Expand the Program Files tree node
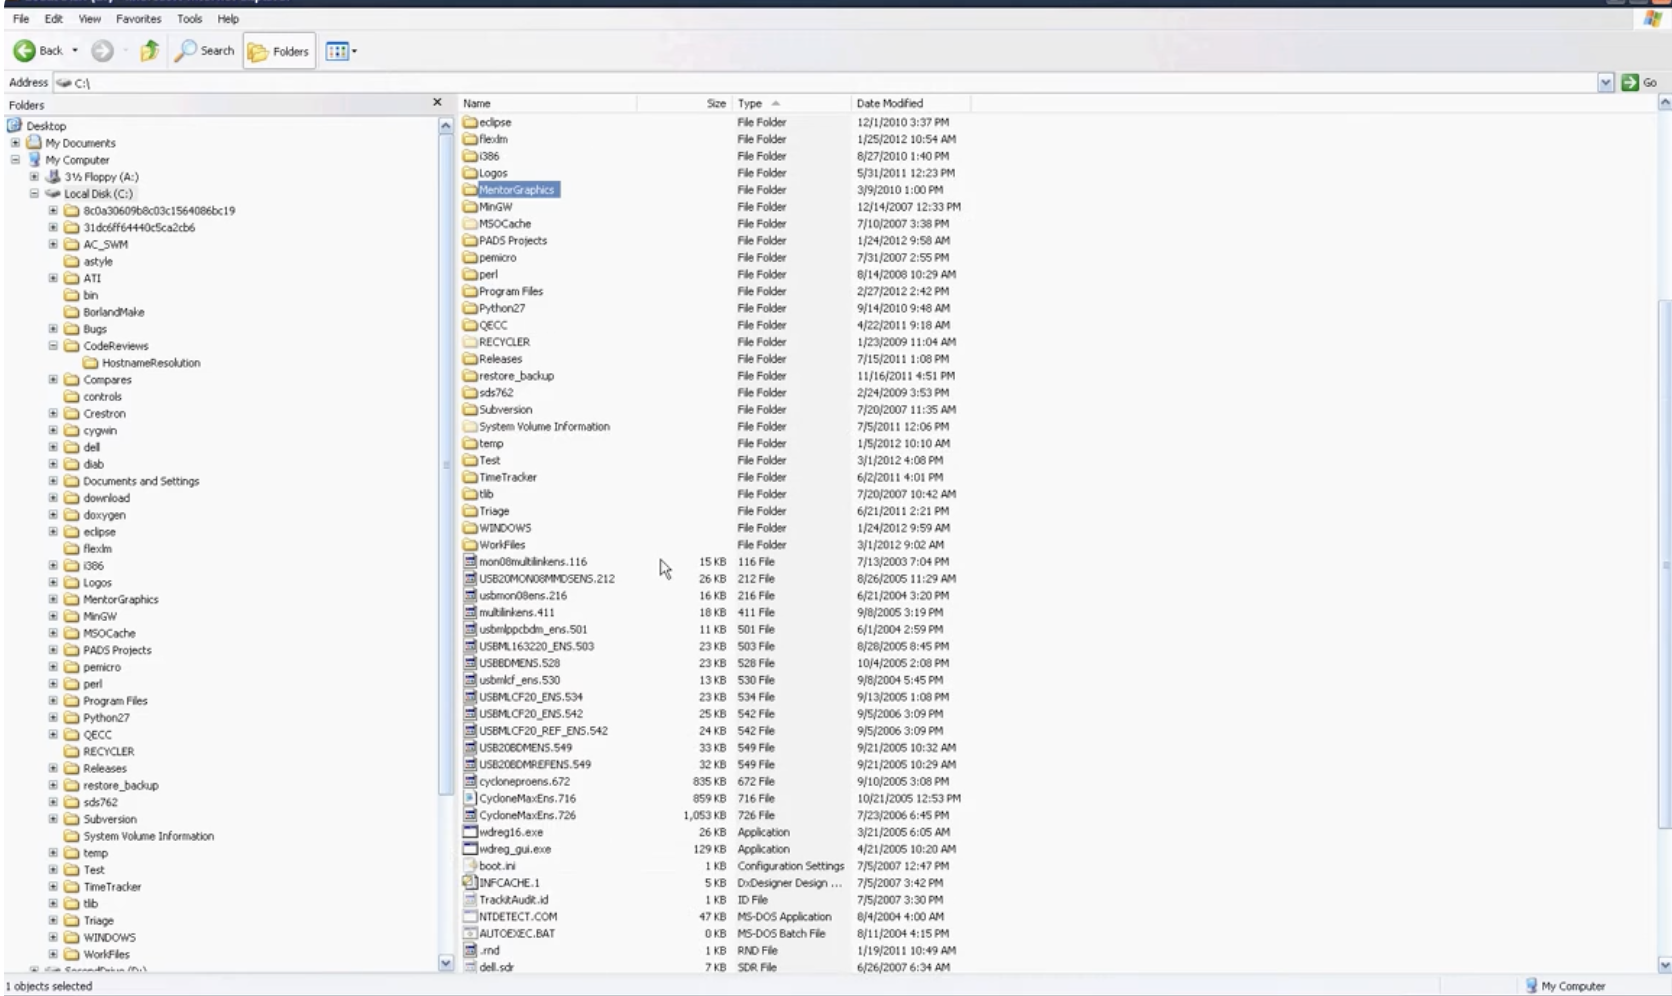Viewport: 1672px width, 996px height. (53, 701)
